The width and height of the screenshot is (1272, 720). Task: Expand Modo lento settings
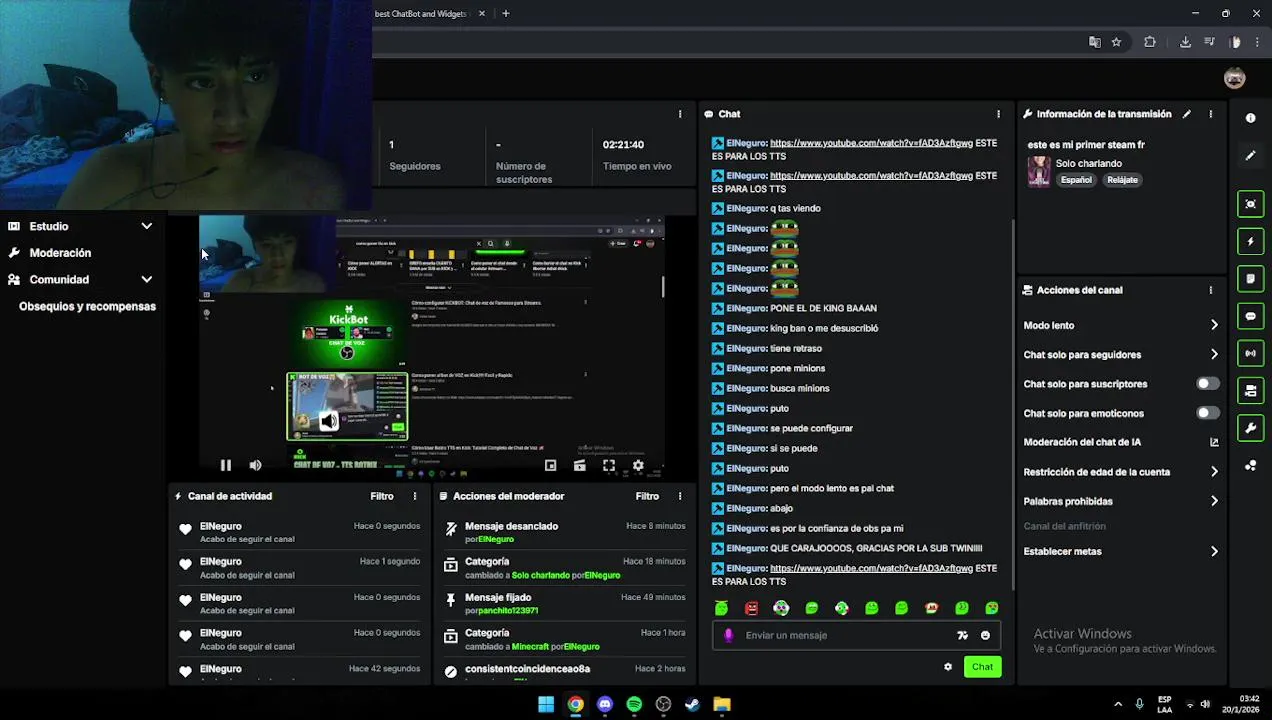click(x=1214, y=325)
